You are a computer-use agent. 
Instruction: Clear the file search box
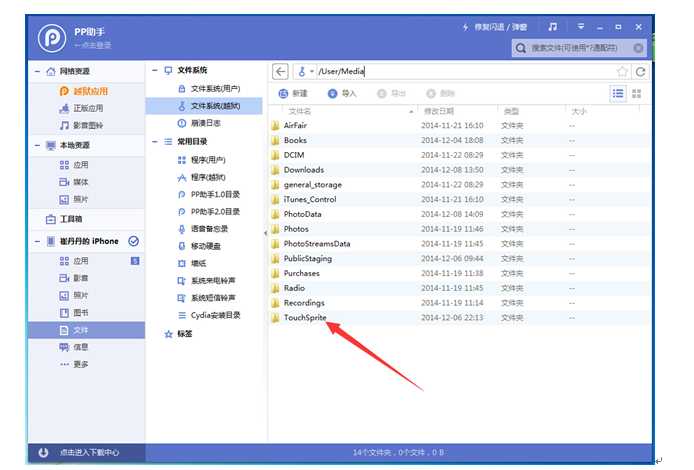coord(638,48)
